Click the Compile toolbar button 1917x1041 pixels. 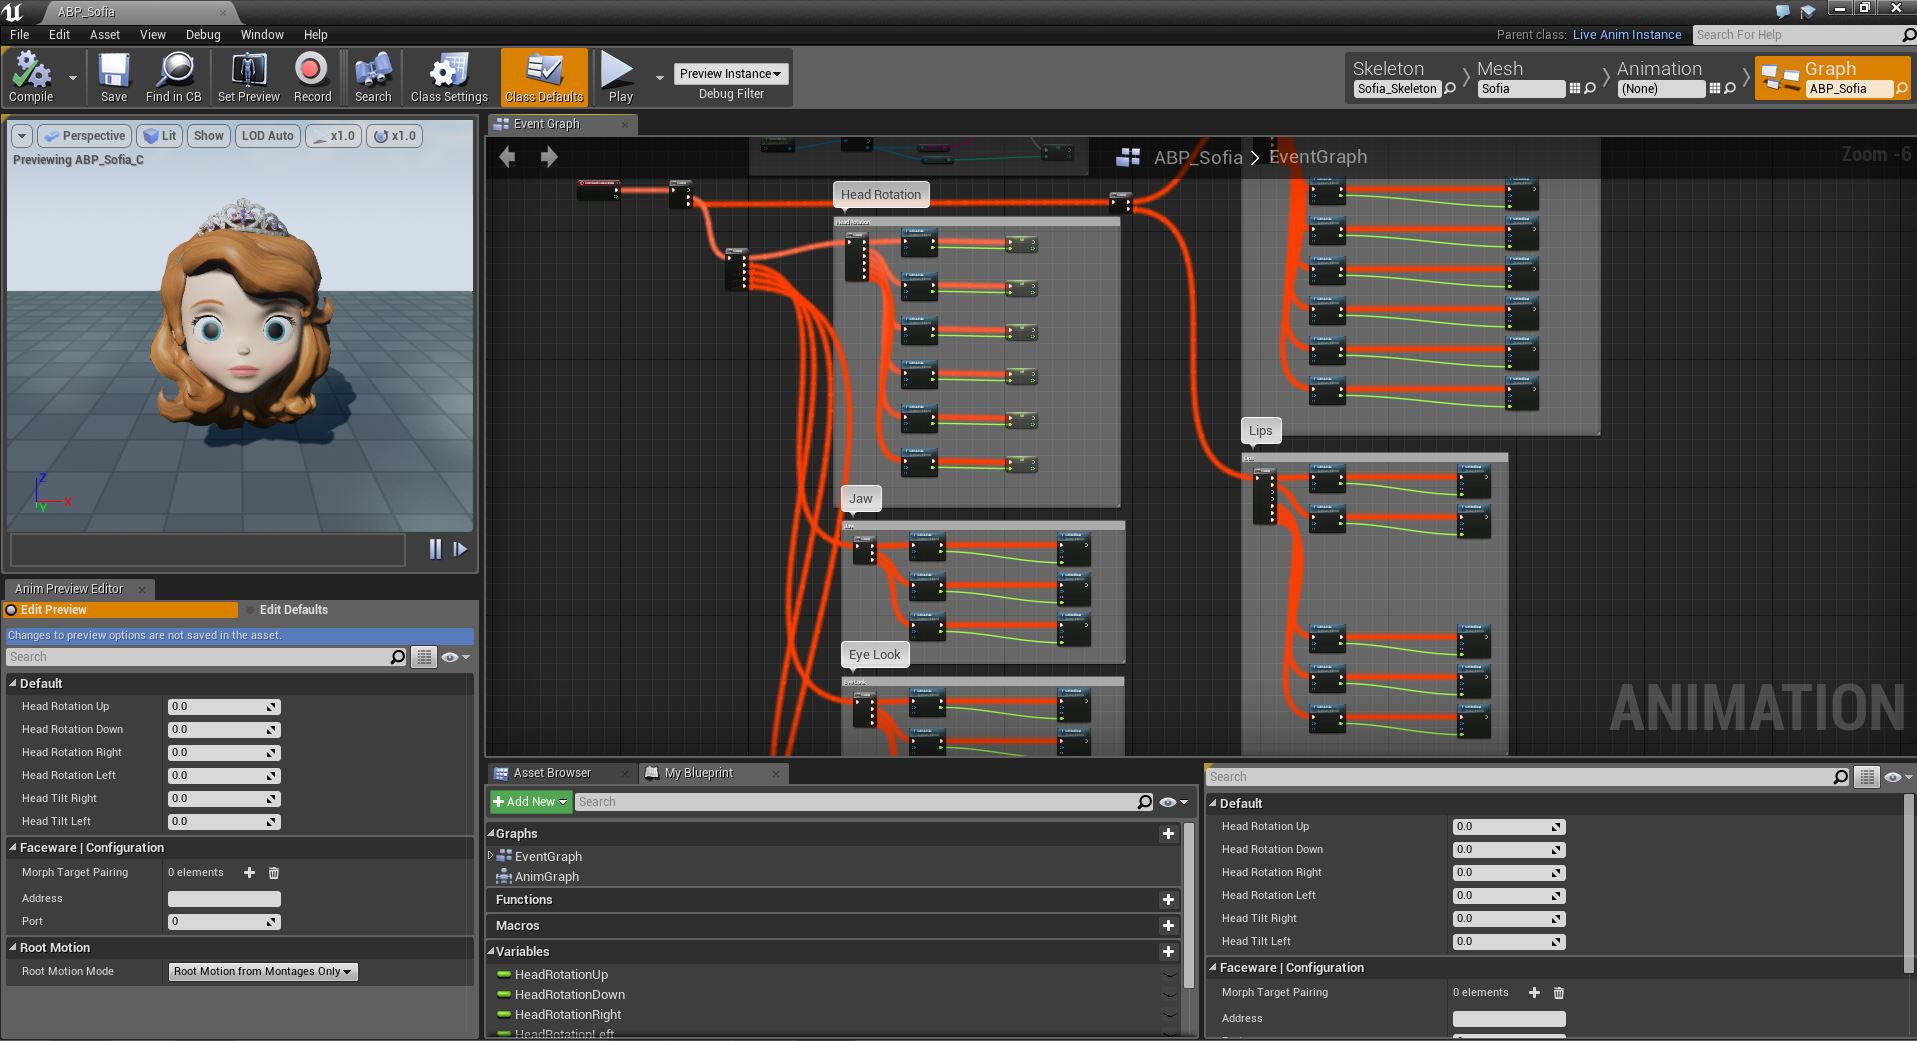pos(31,77)
